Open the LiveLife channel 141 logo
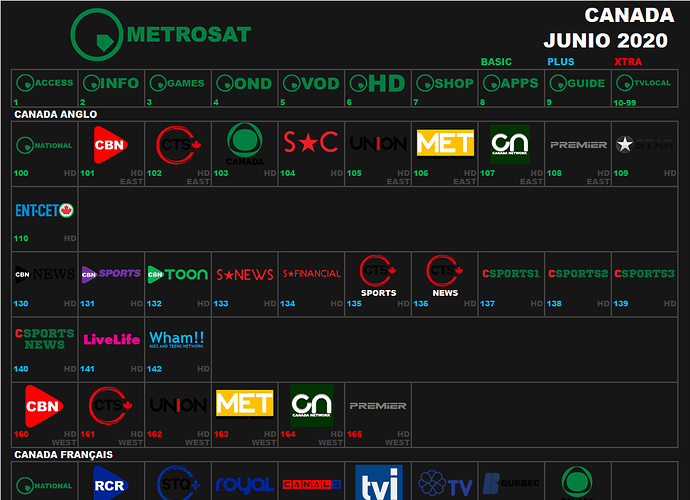This screenshot has height=500, width=690. coord(111,339)
